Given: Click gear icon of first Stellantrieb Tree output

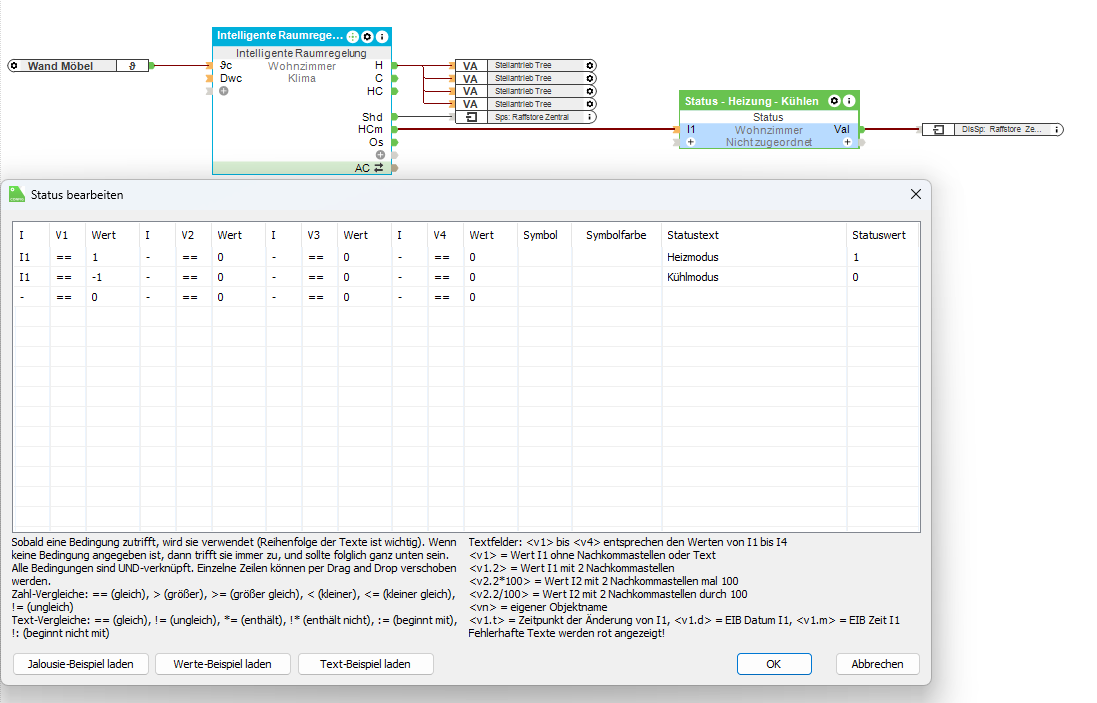Looking at the screenshot, I should [x=590, y=65].
